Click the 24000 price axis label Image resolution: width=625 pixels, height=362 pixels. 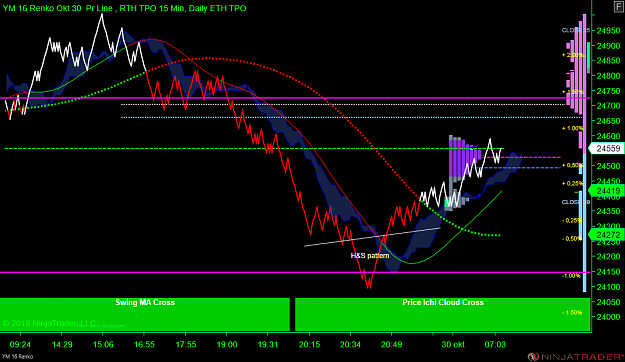[608, 317]
